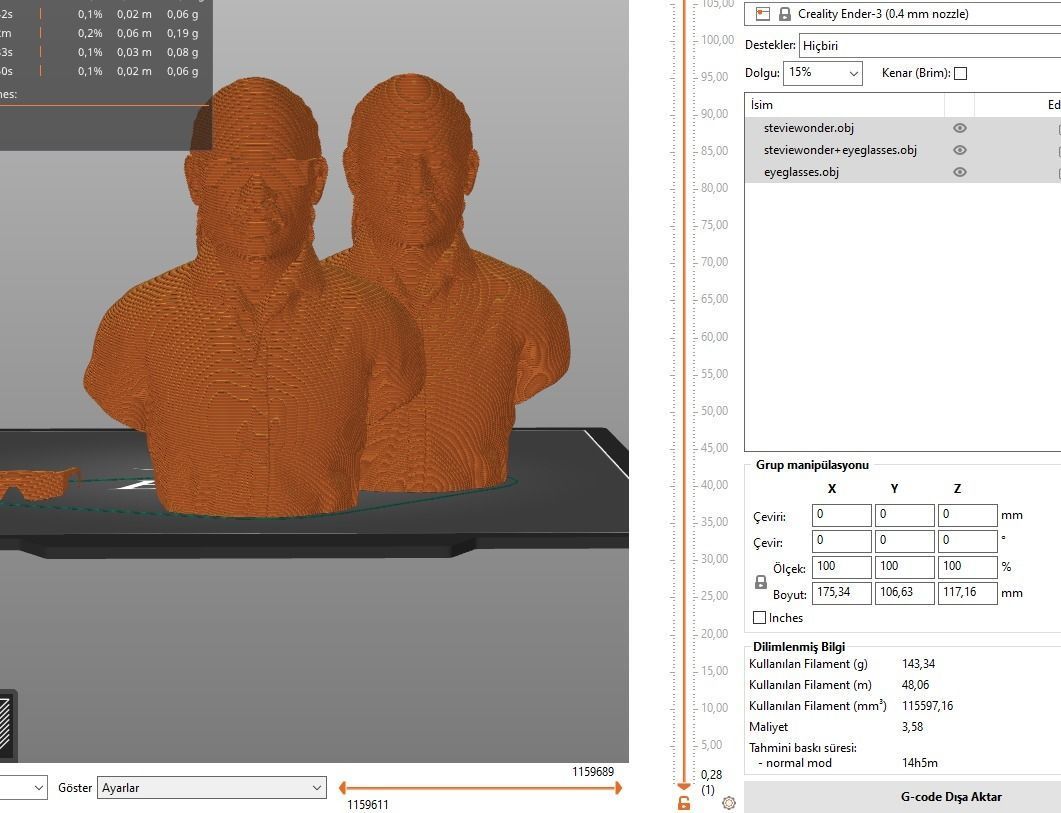The height and width of the screenshot is (813, 1061).
Task: Check the Inches checkbox
Action: tap(759, 617)
